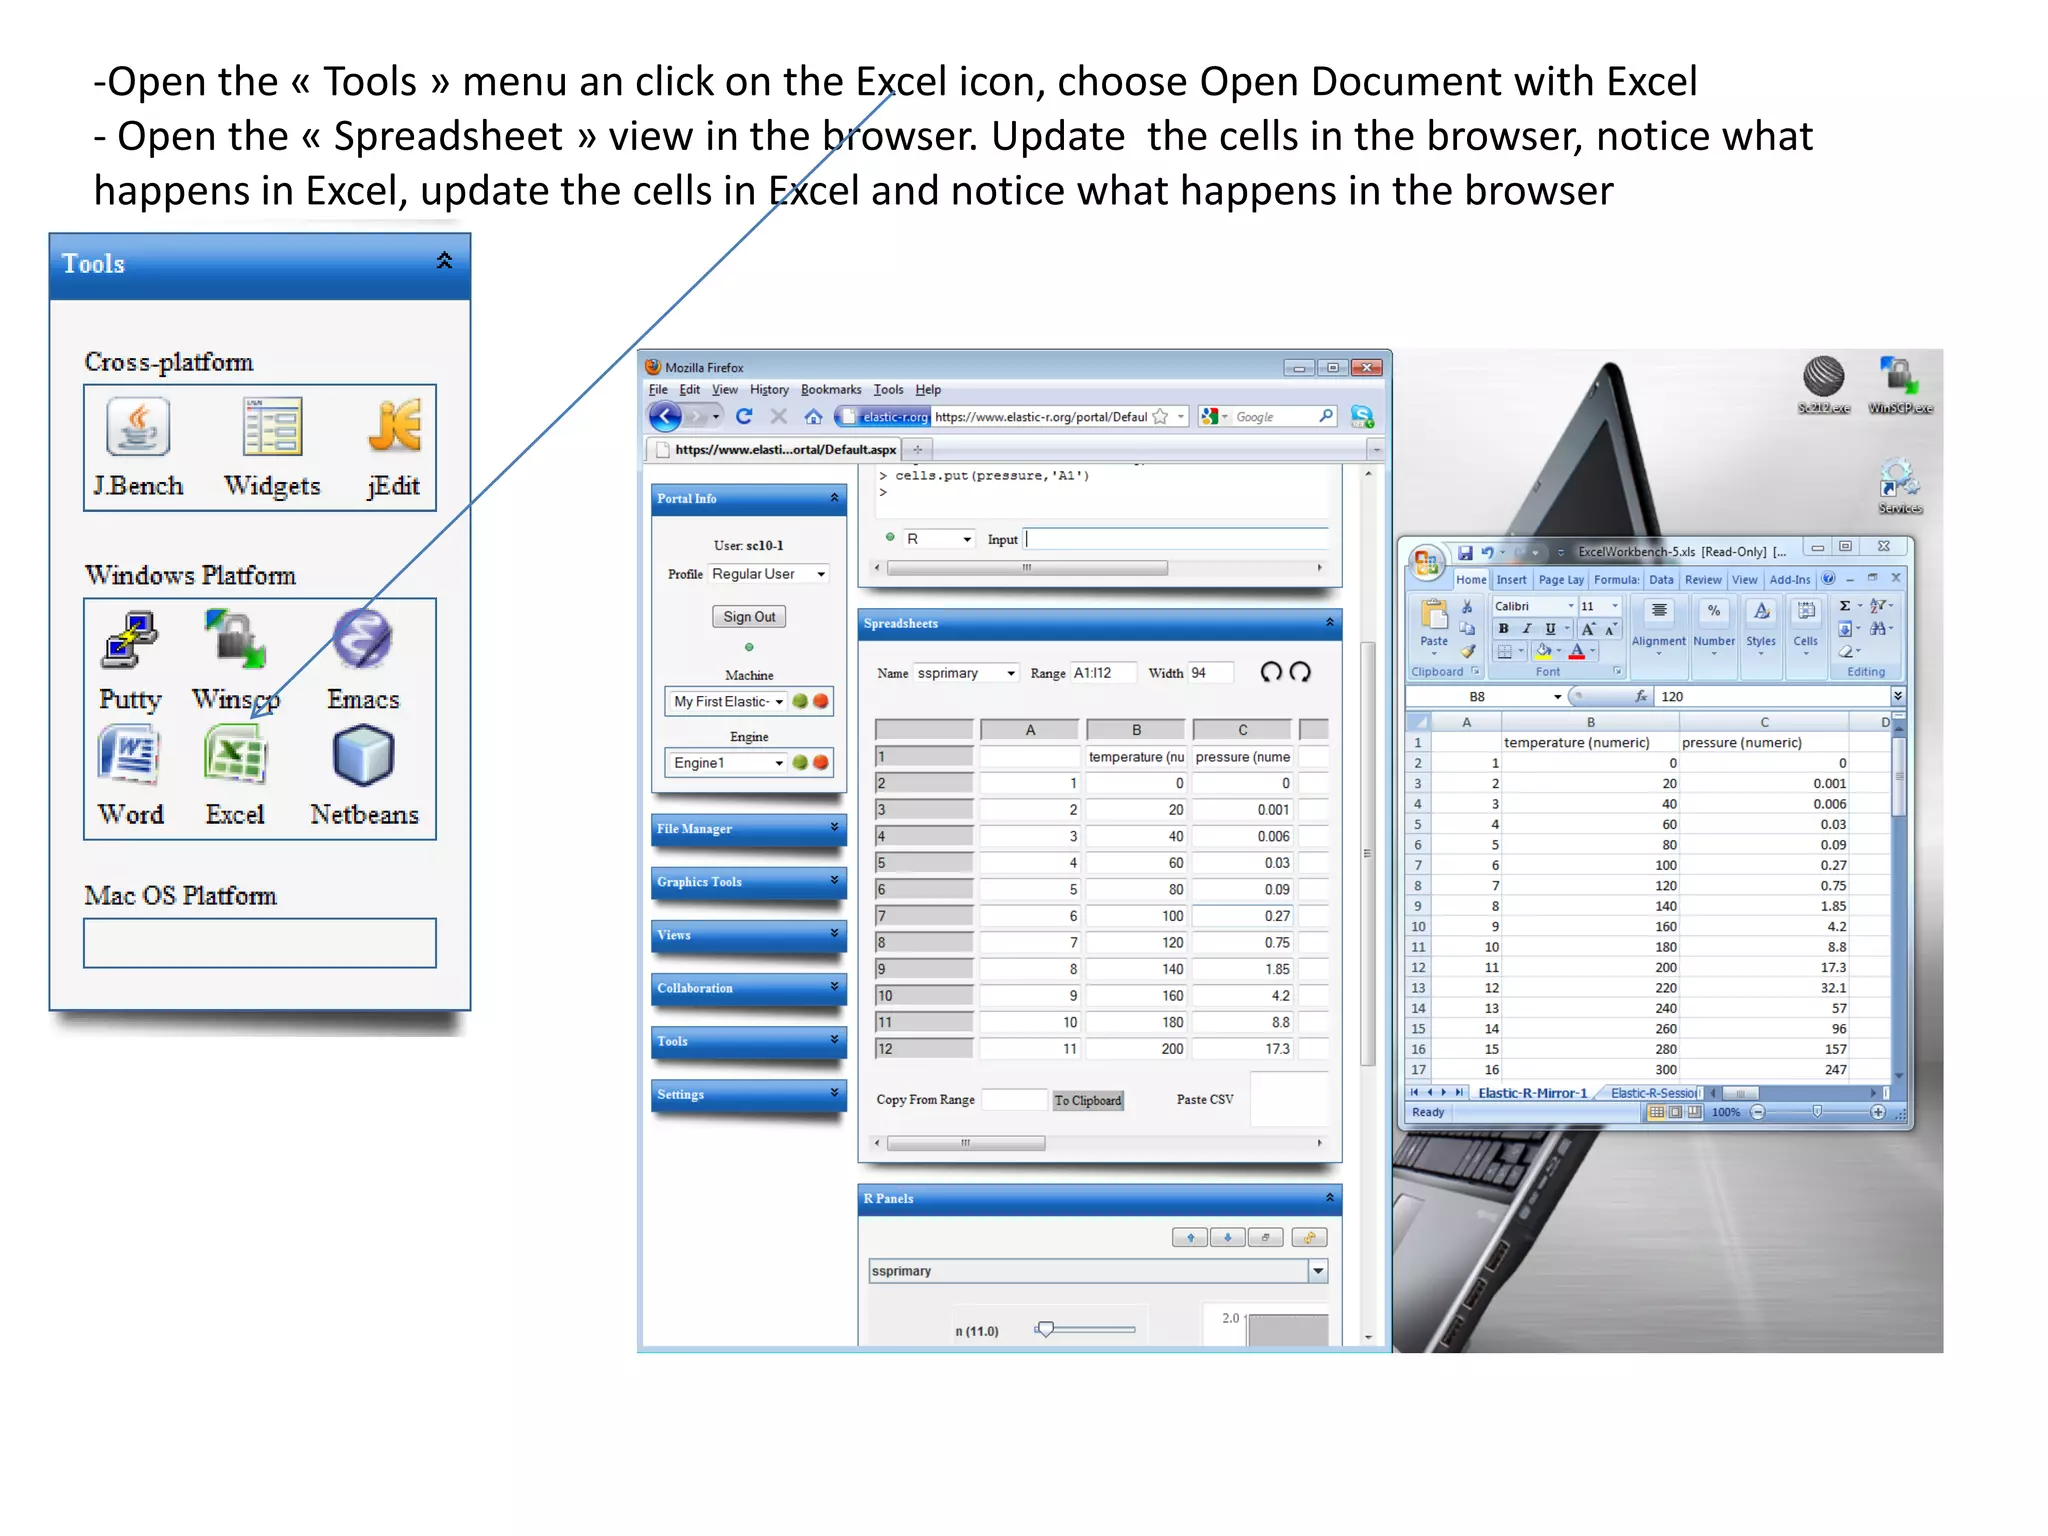Open the R Panels ssprimary combo box
Image resolution: width=2048 pixels, height=1536 pixels.
click(x=1098, y=1271)
